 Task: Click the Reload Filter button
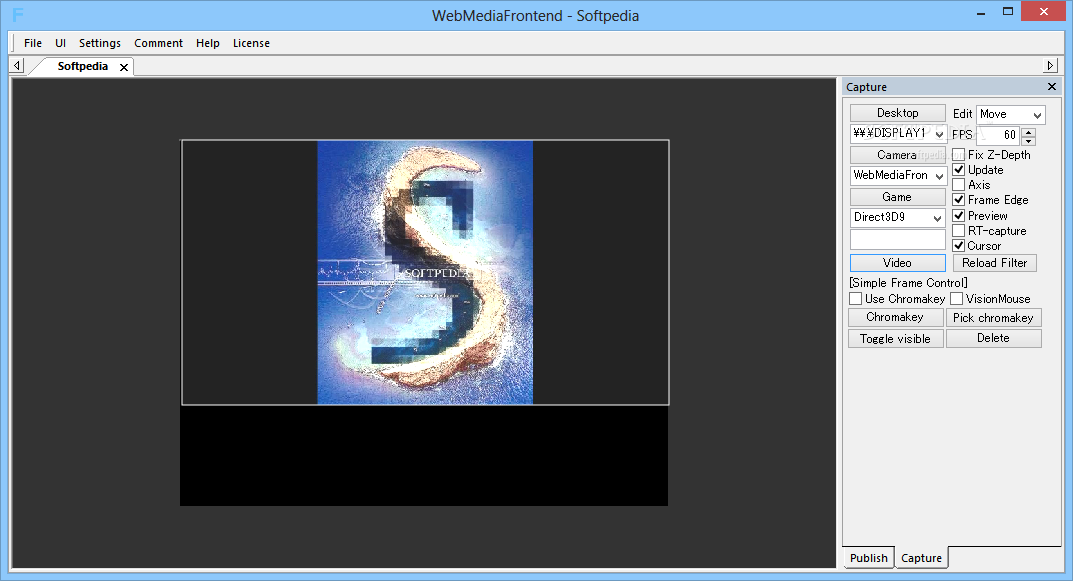[x=994, y=263]
